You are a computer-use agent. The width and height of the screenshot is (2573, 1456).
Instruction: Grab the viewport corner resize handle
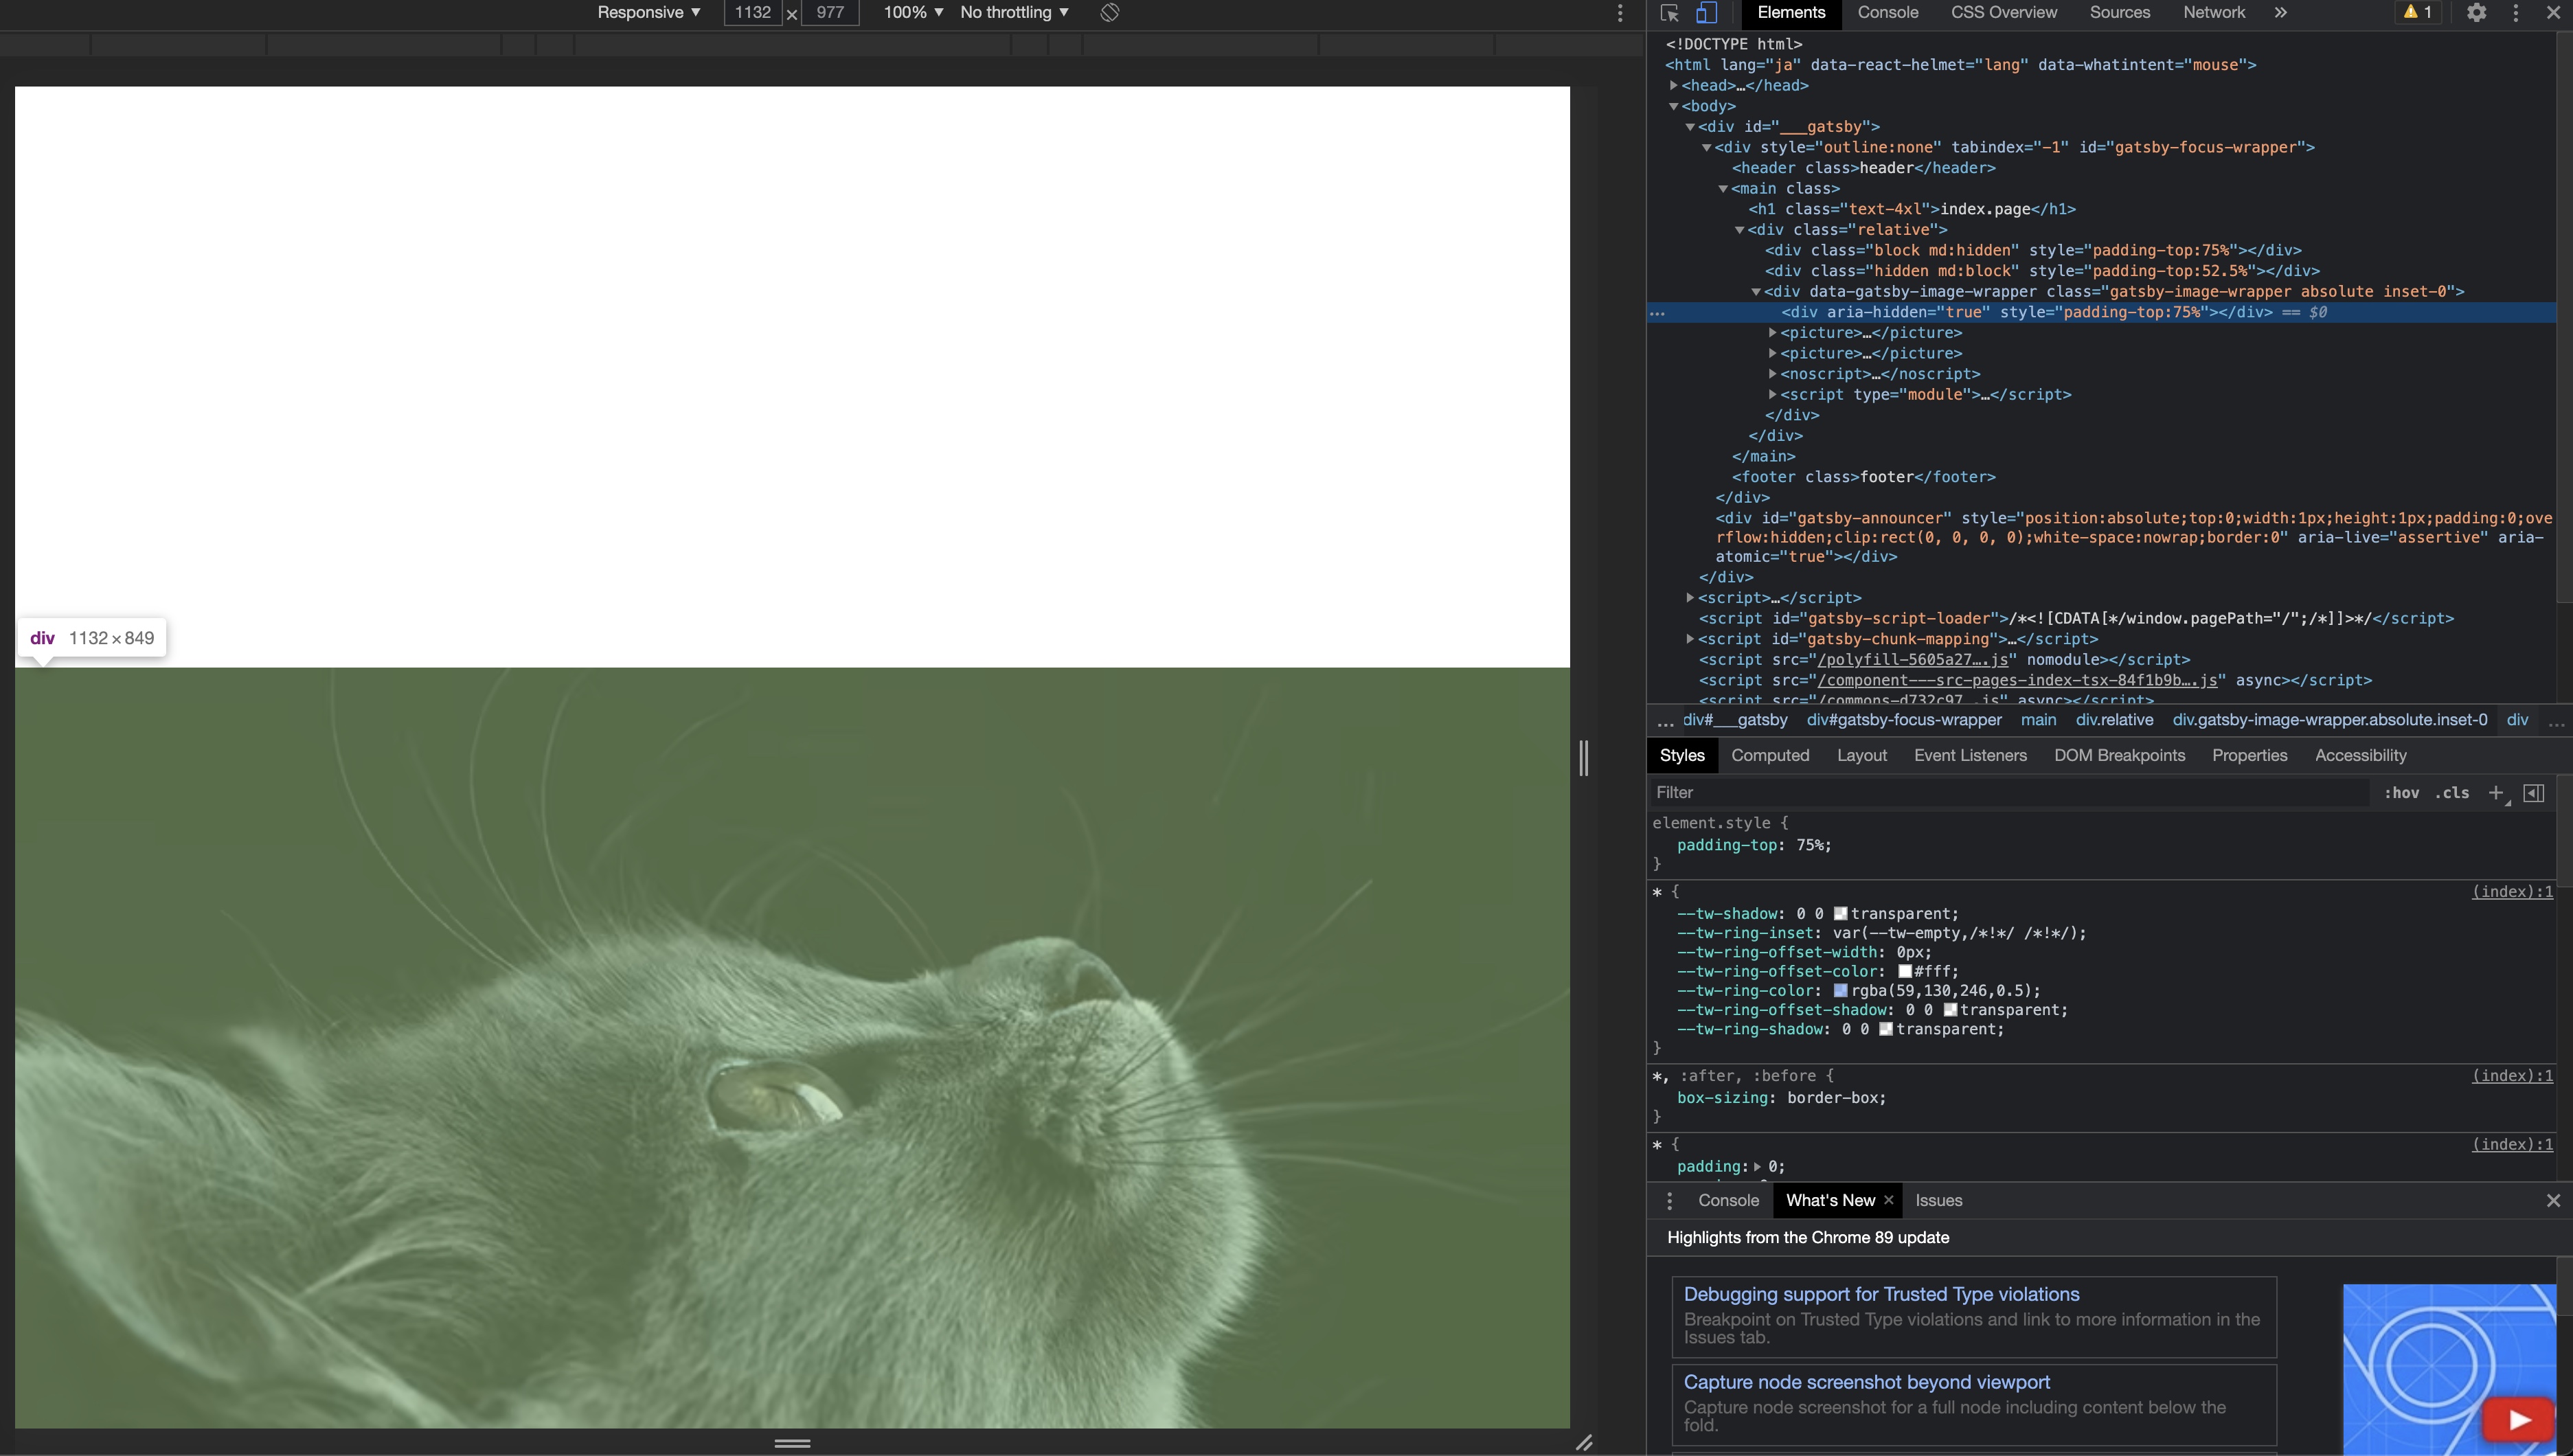click(1584, 1443)
